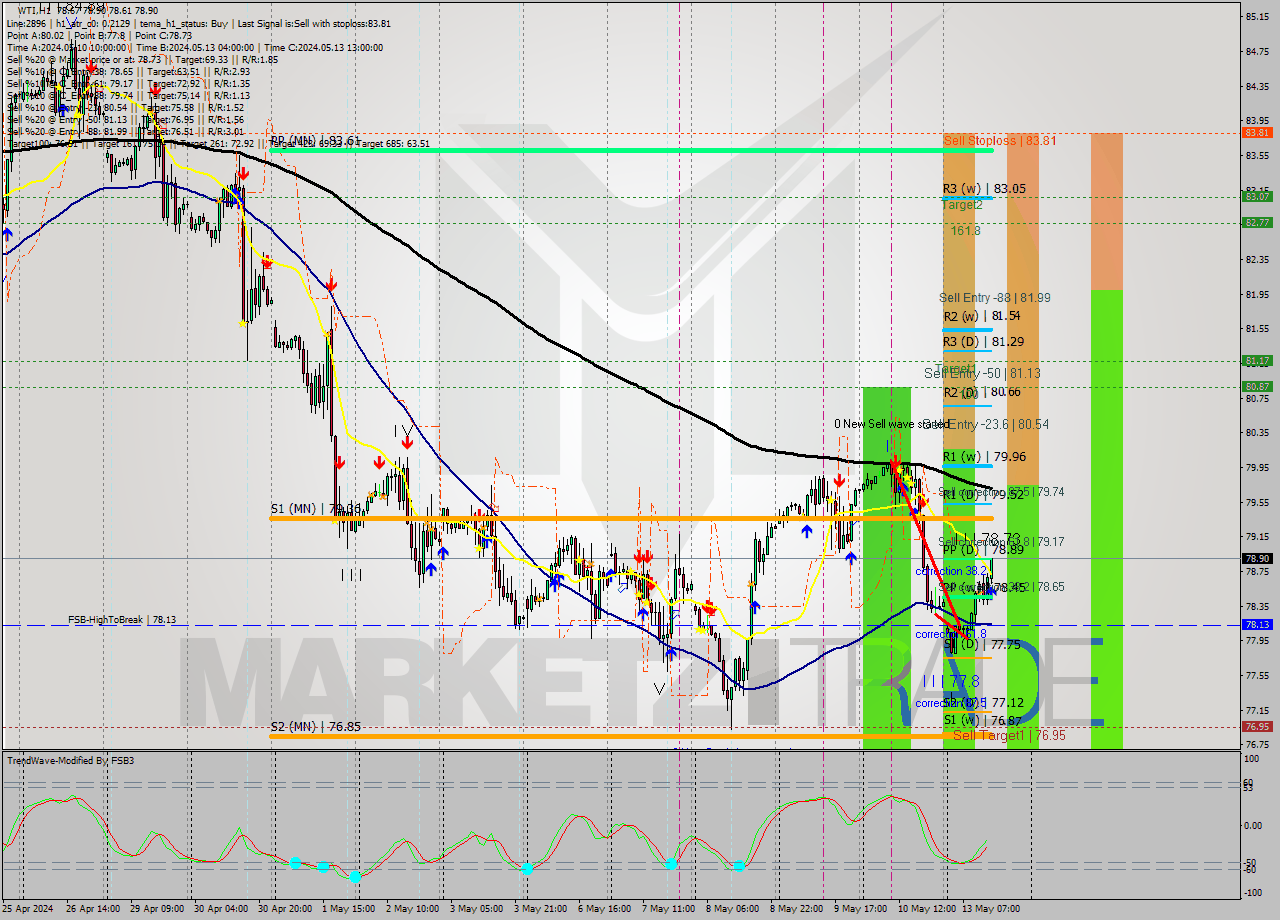Click the 'S2 (MN) | 76.85' label
1280x920 pixels.
coord(315,727)
